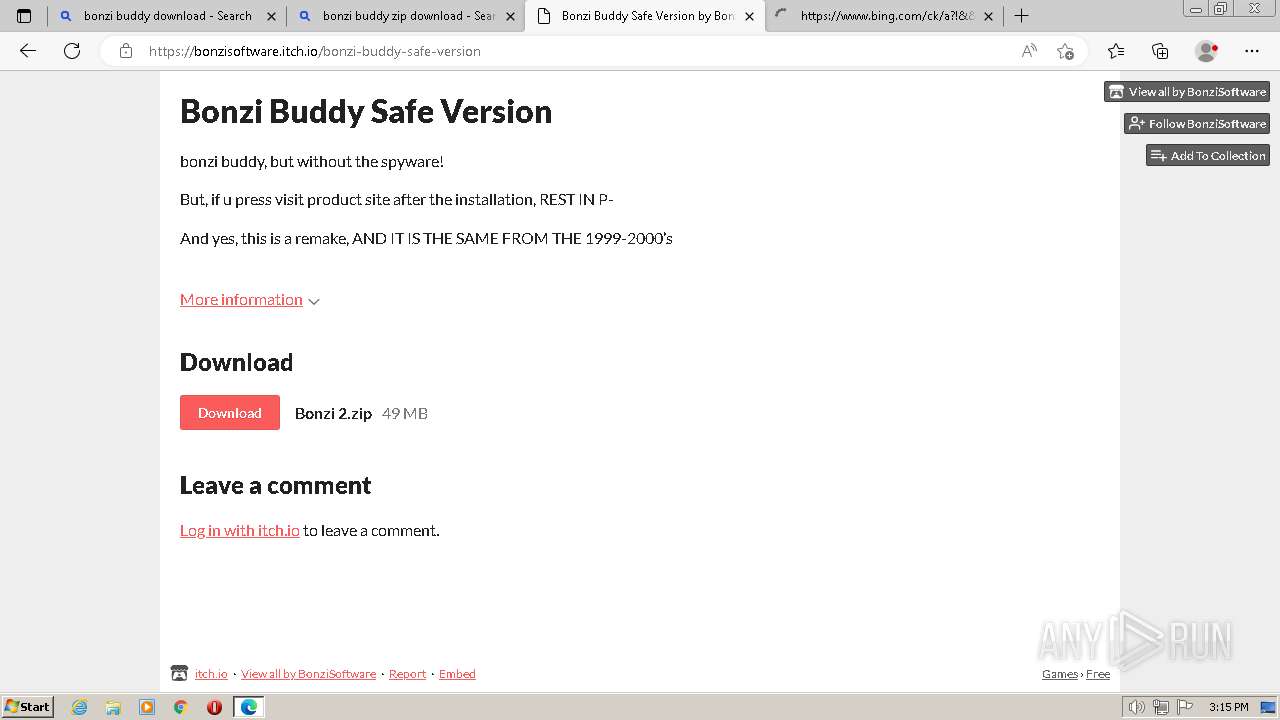
Task: Open the tab actions menu icon
Action: click(x=24, y=16)
